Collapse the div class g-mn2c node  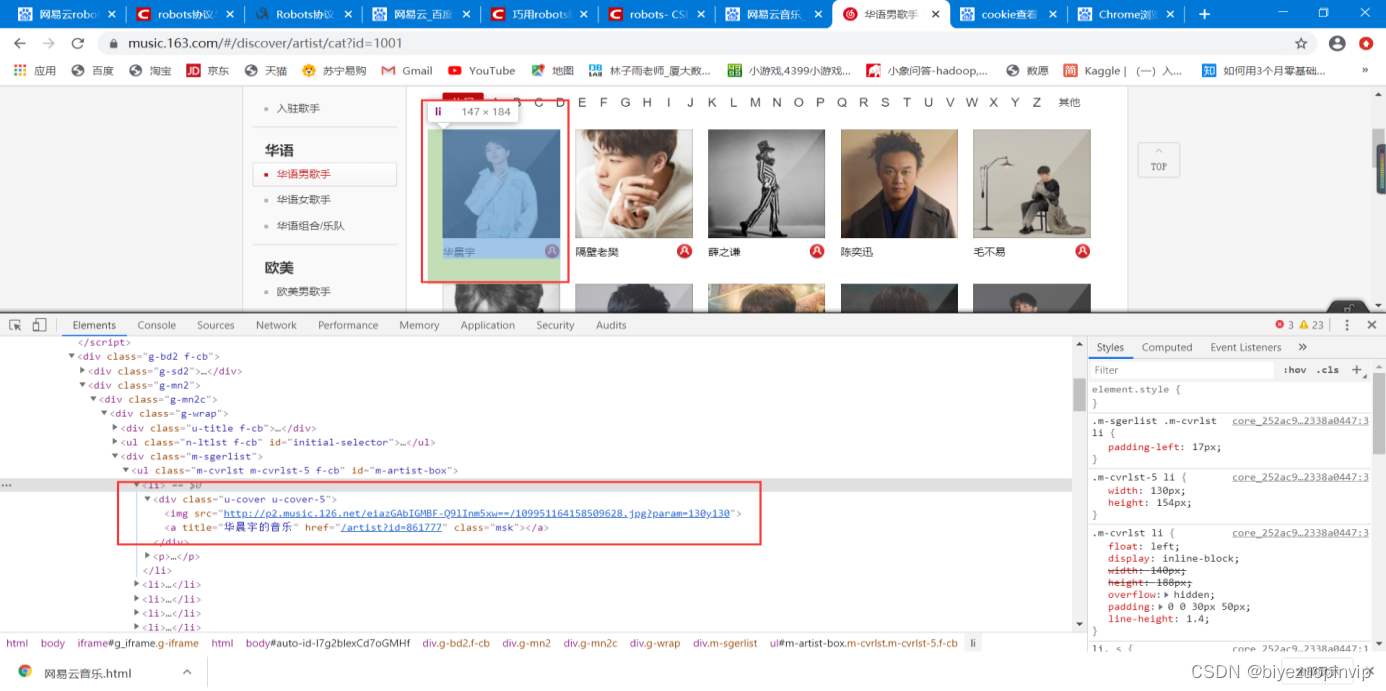94,400
